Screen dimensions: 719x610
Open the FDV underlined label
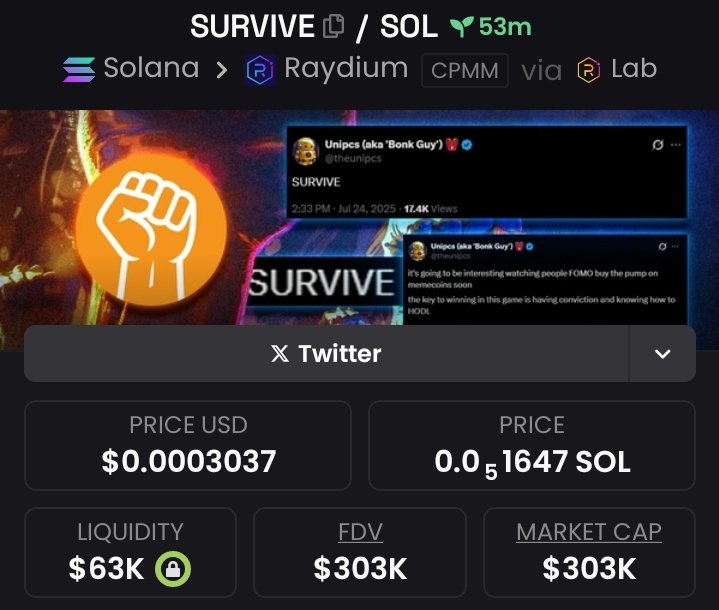pyautogui.click(x=360, y=532)
